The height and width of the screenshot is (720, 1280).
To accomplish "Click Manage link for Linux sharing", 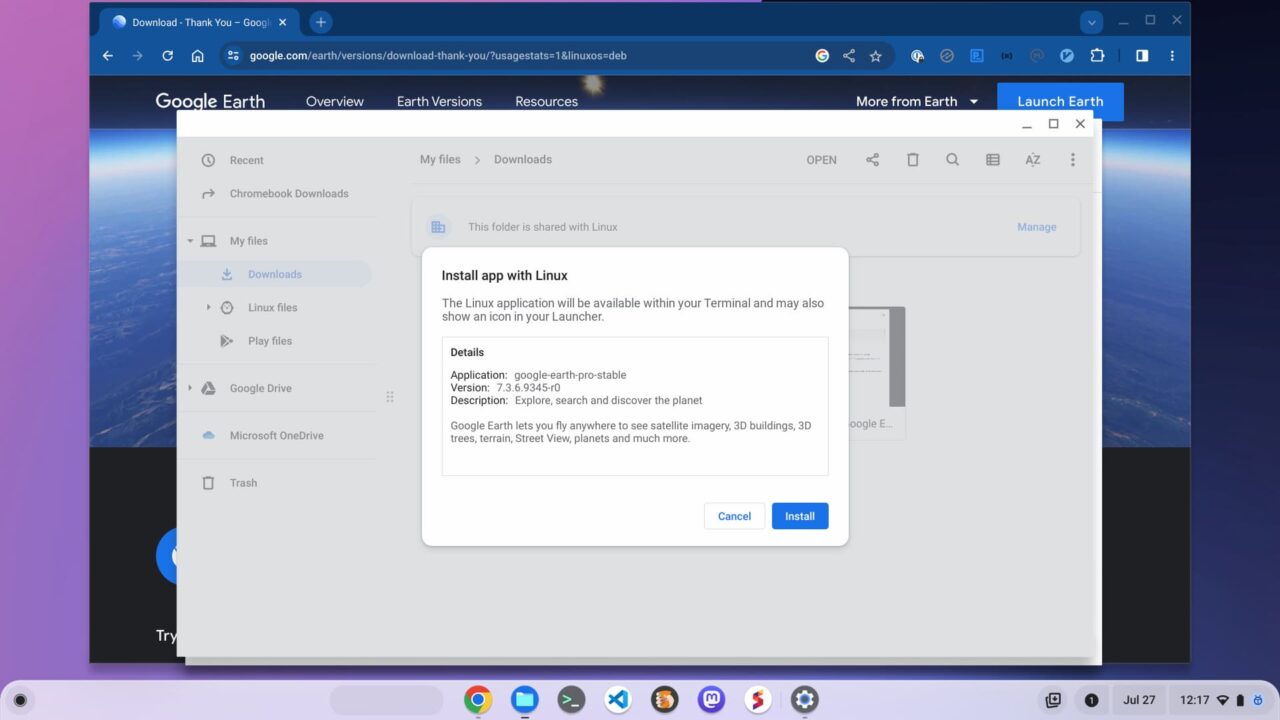I will [1036, 227].
